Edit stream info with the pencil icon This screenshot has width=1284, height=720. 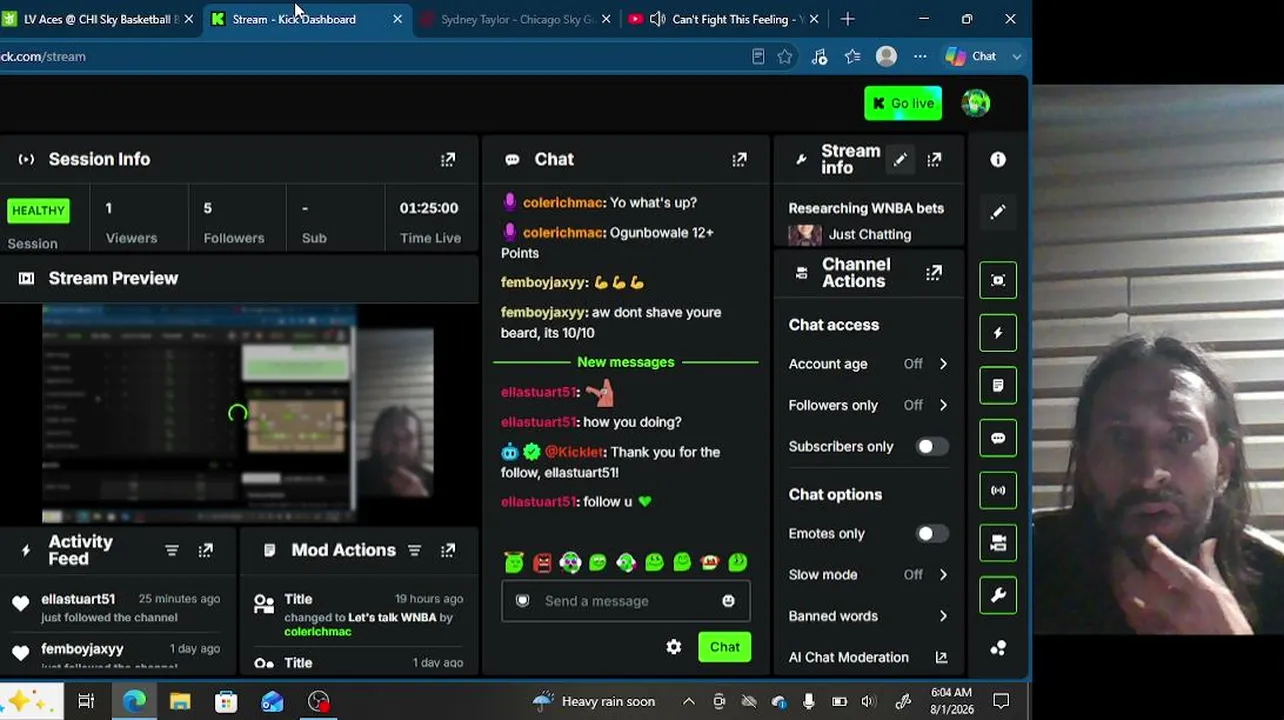(x=900, y=160)
